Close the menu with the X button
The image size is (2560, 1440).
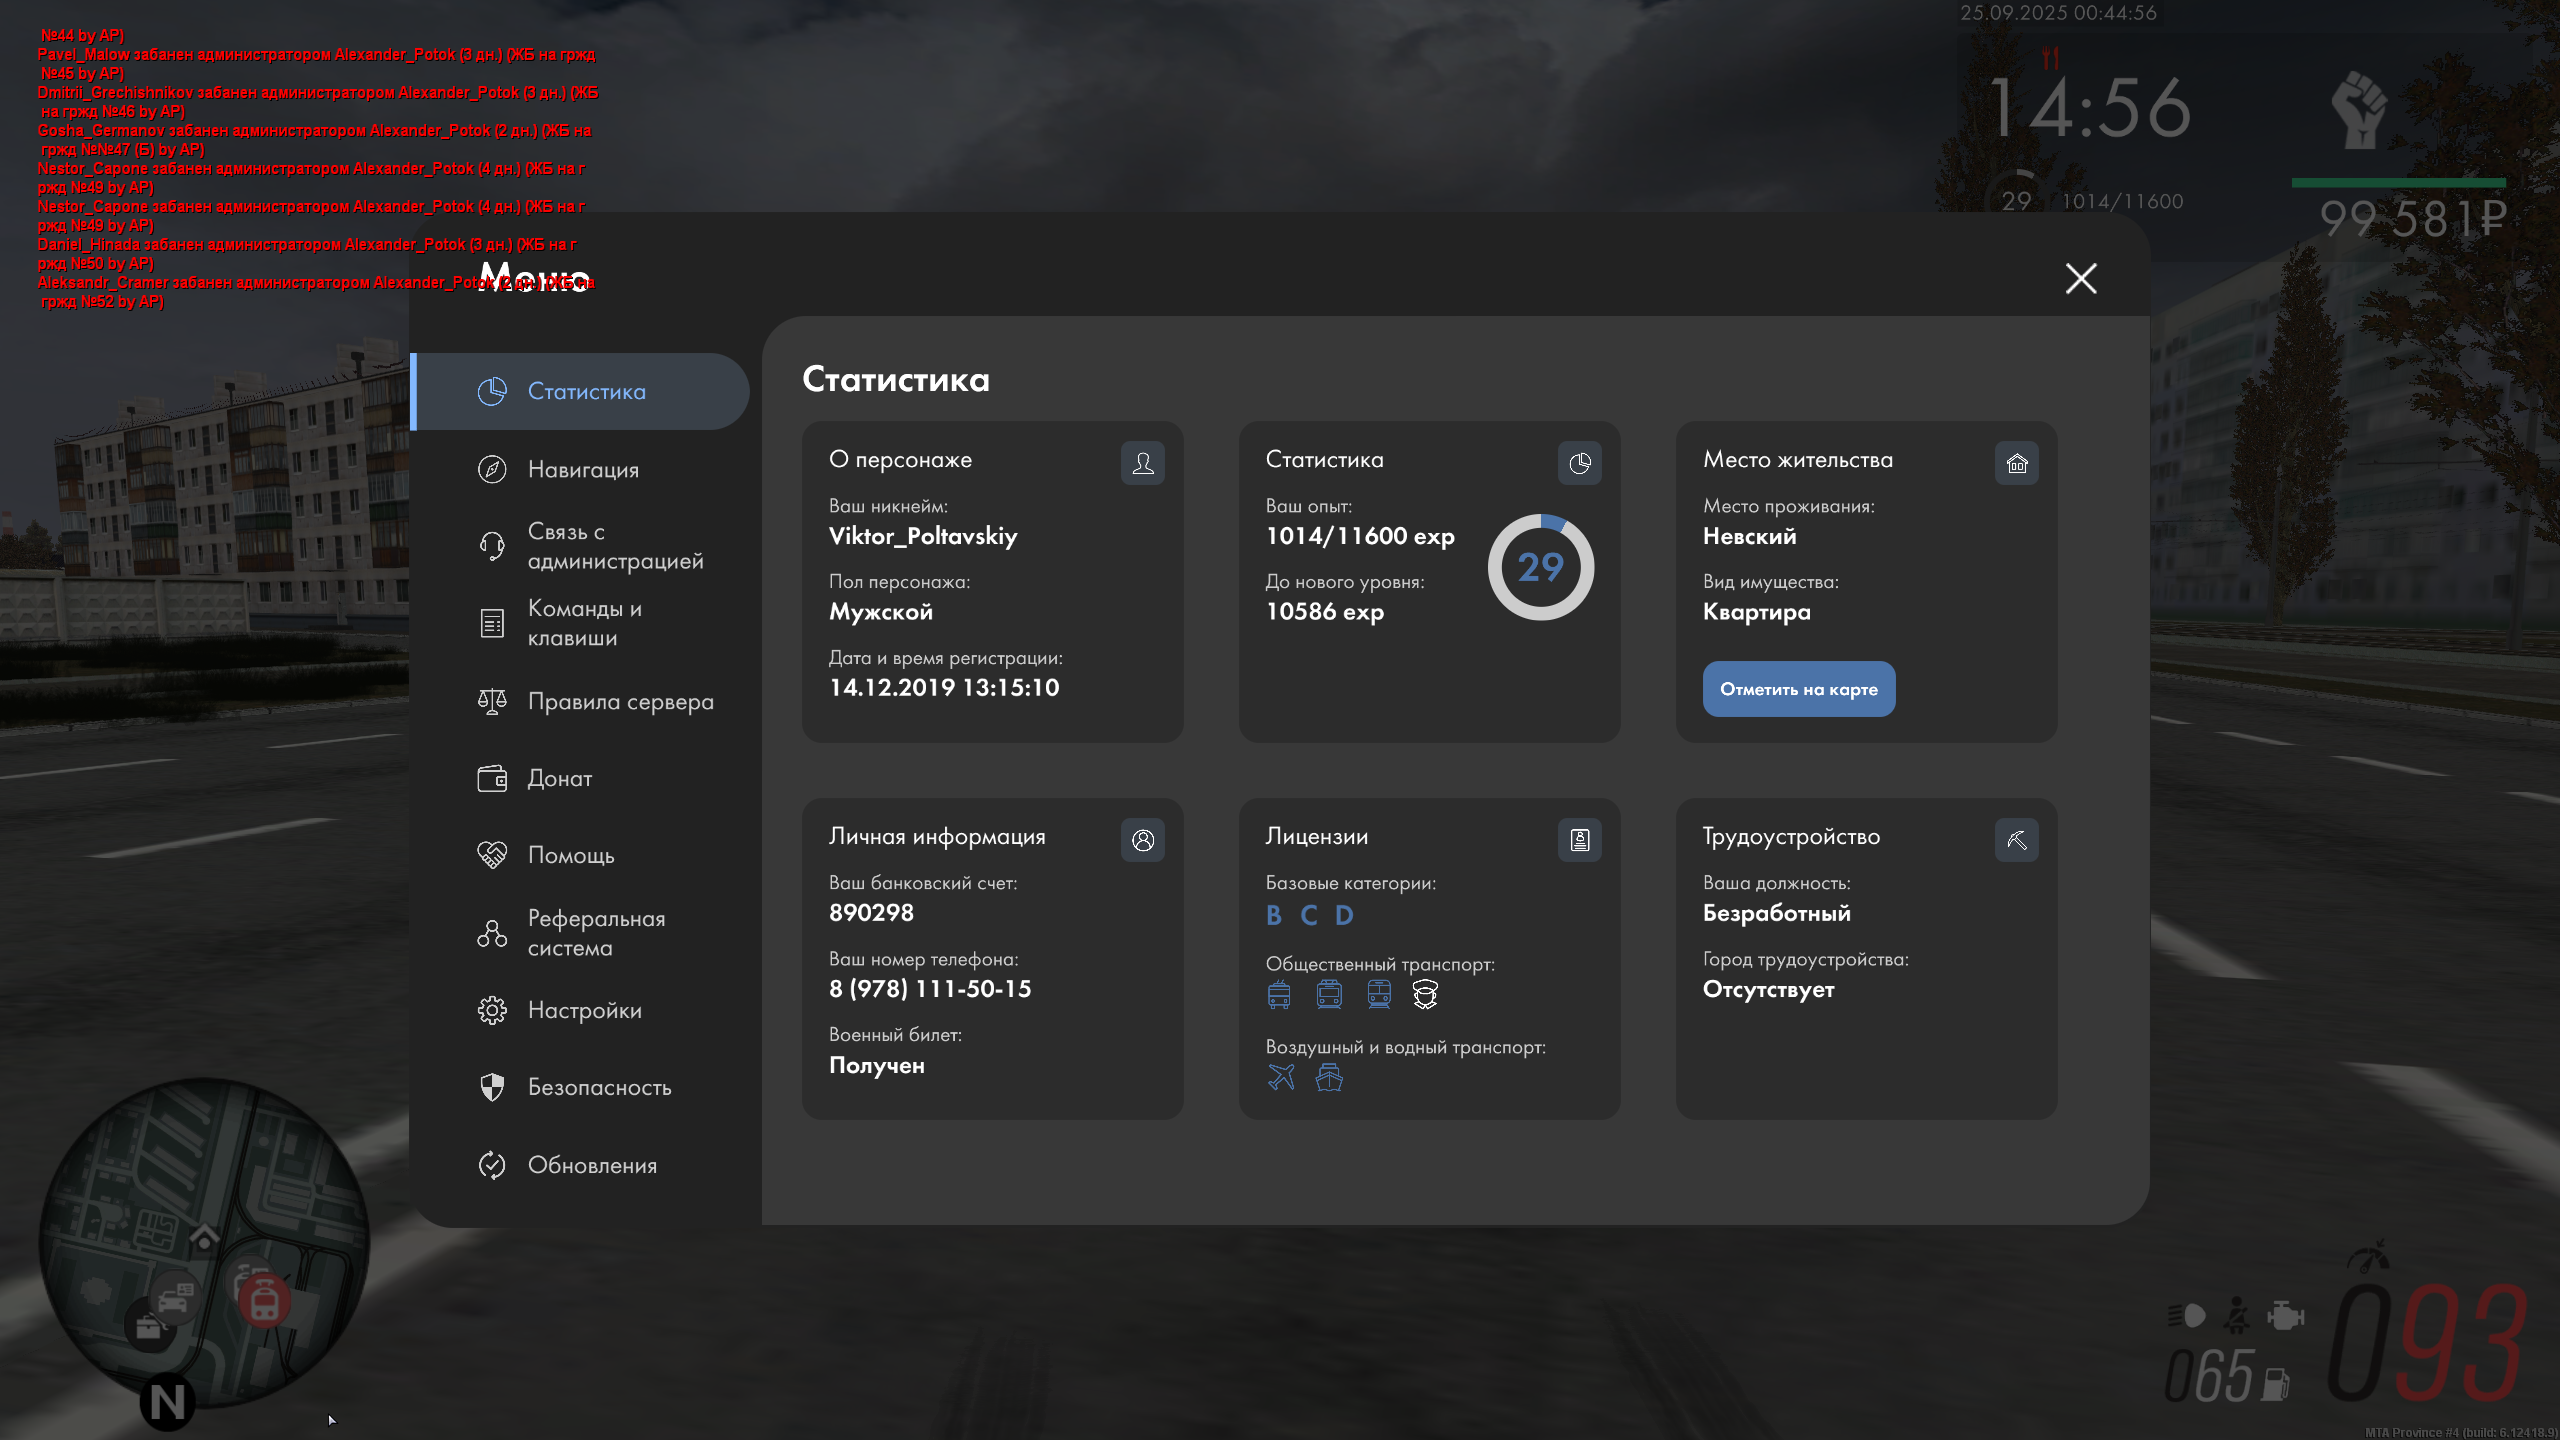[x=2081, y=278]
